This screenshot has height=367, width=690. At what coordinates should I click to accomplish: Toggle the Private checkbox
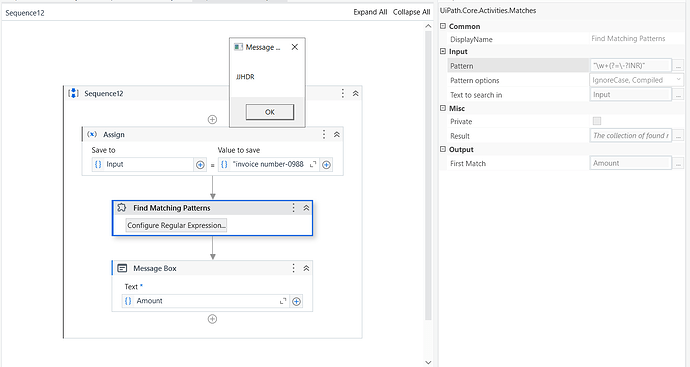point(597,121)
